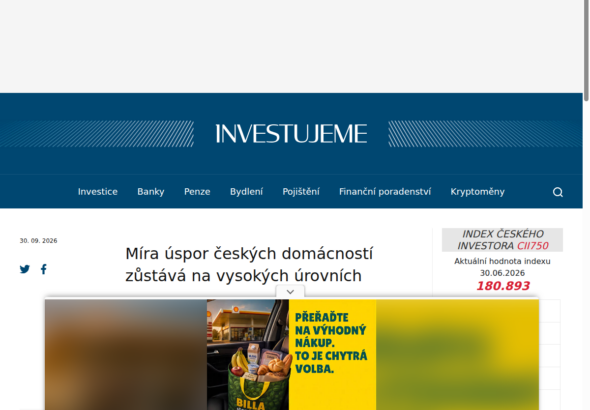Open the Banky menu item

click(151, 191)
